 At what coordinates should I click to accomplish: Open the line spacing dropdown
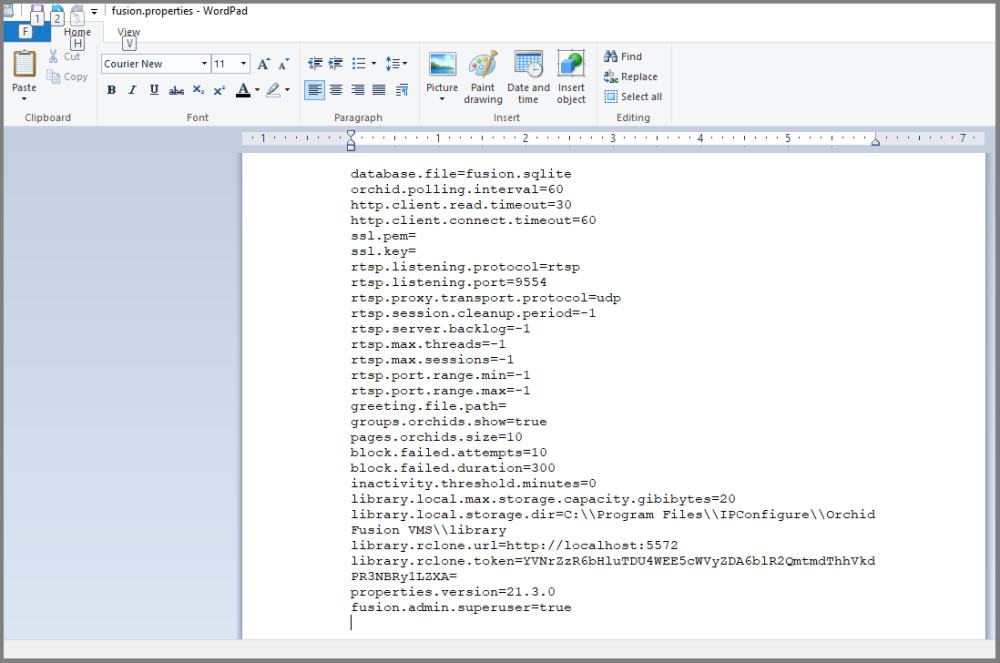pyautogui.click(x=398, y=63)
